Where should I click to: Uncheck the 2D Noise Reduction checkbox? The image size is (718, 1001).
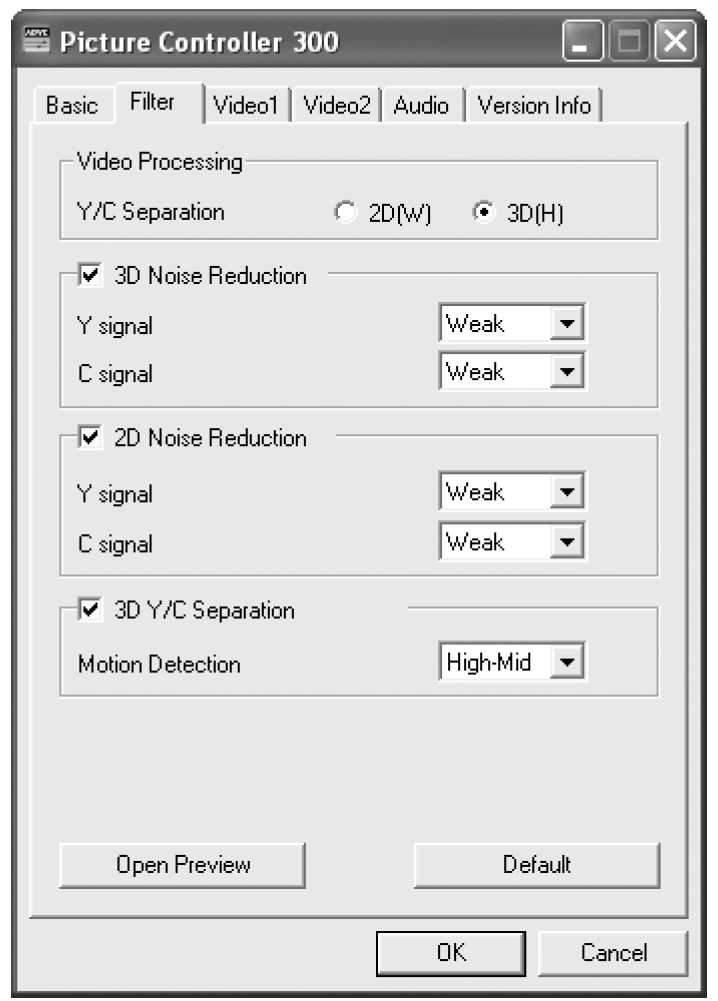pyautogui.click(x=89, y=437)
